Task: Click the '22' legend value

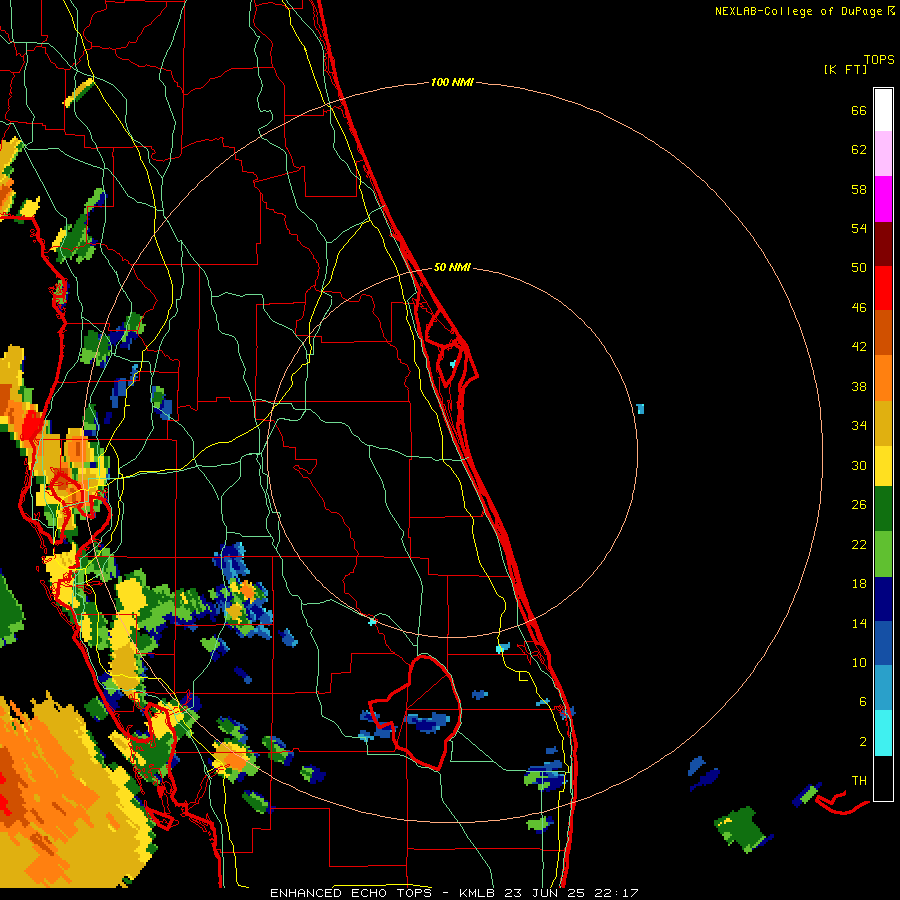Action: [x=859, y=545]
